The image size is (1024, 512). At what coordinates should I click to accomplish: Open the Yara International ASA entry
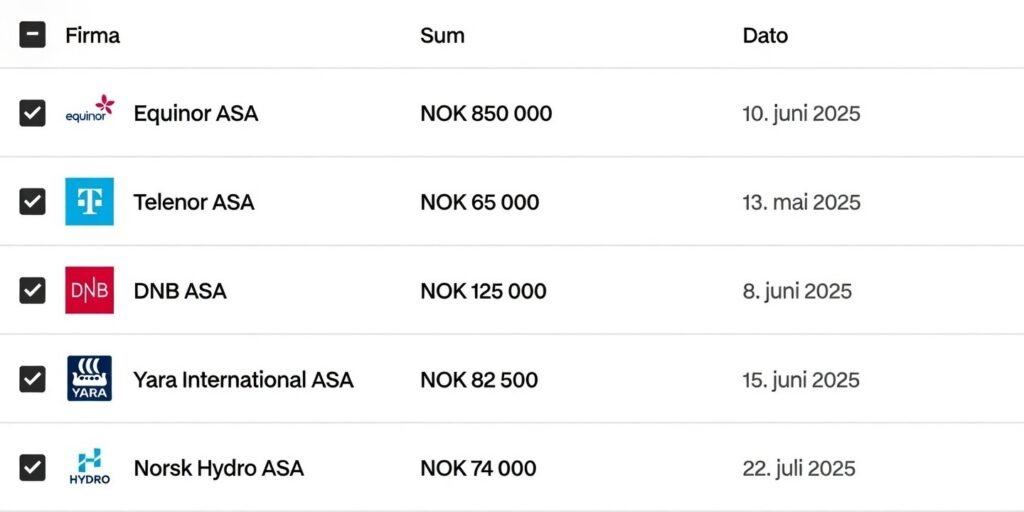tap(243, 380)
